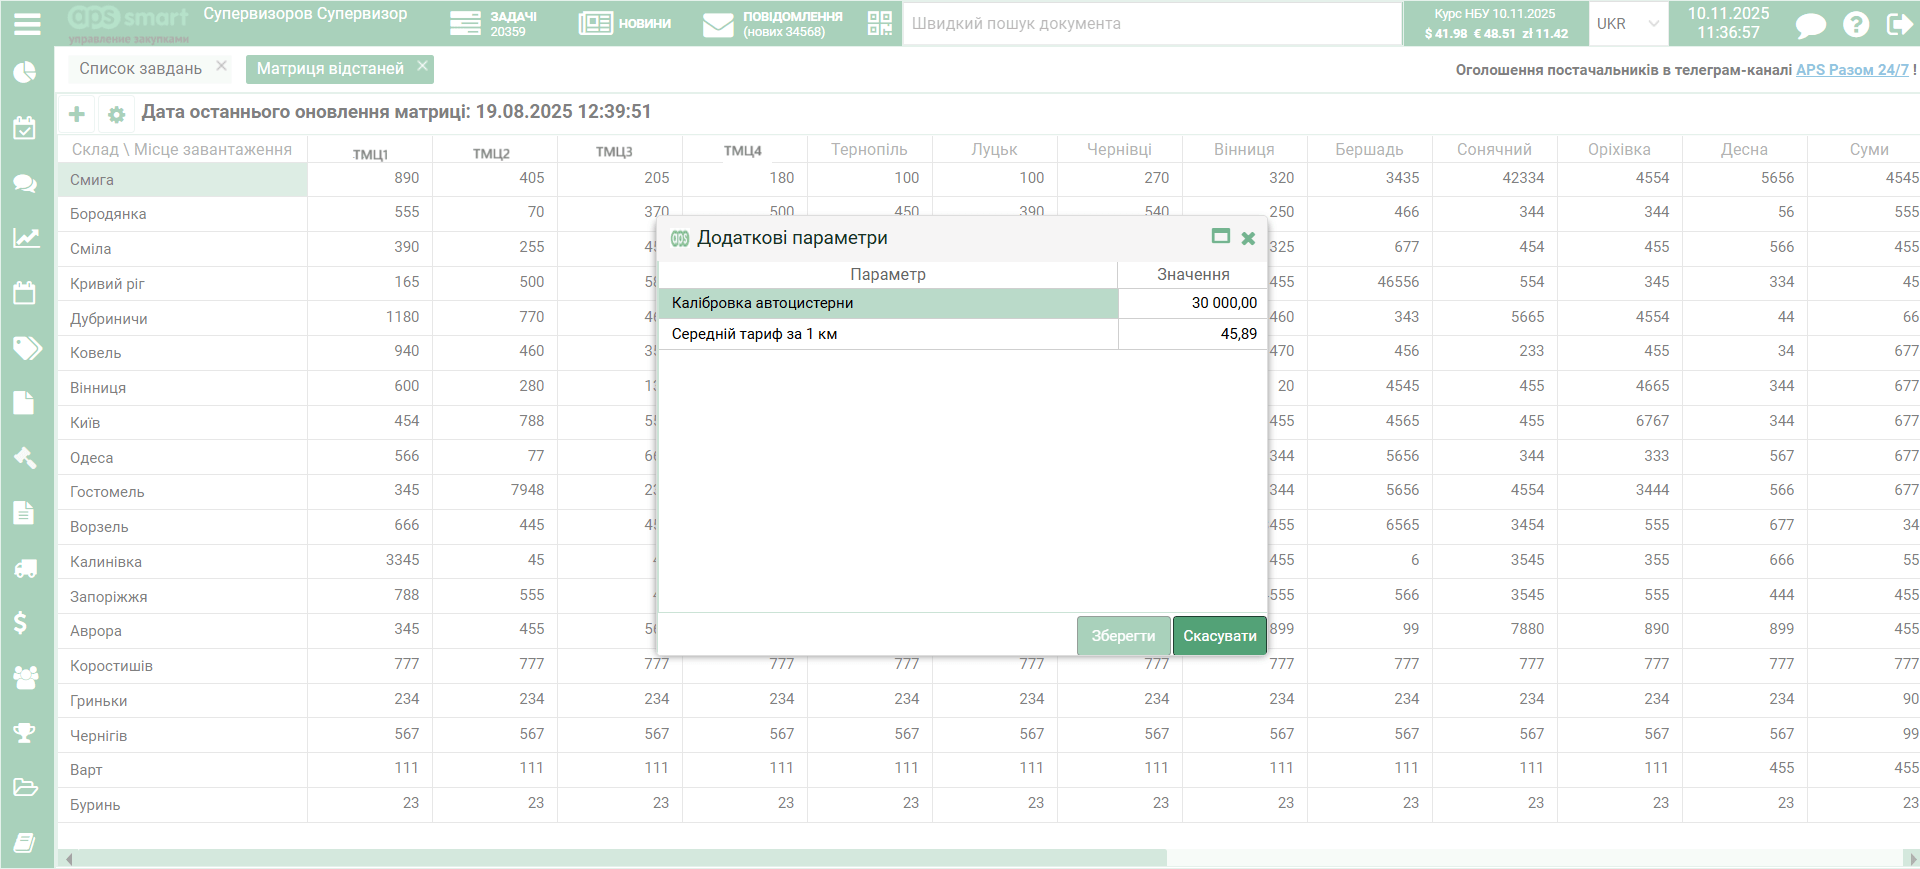Open the help question mark icon

1856,24
